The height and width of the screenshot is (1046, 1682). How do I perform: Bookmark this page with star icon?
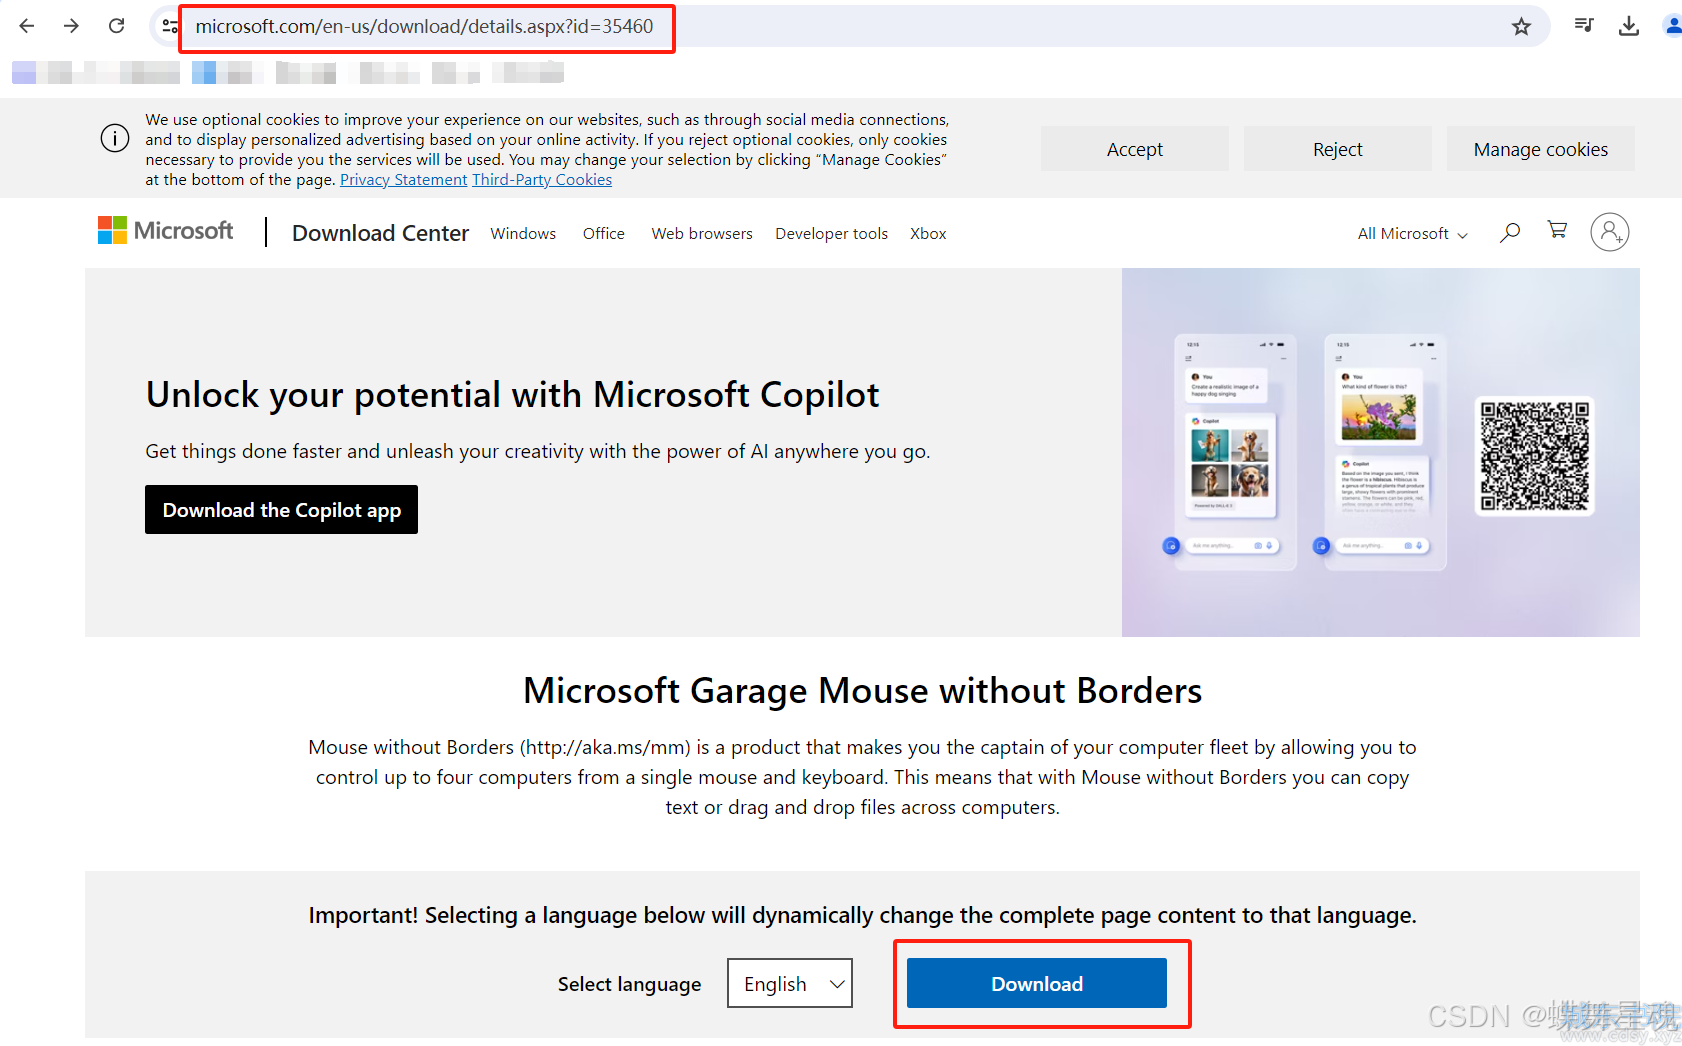(1521, 27)
